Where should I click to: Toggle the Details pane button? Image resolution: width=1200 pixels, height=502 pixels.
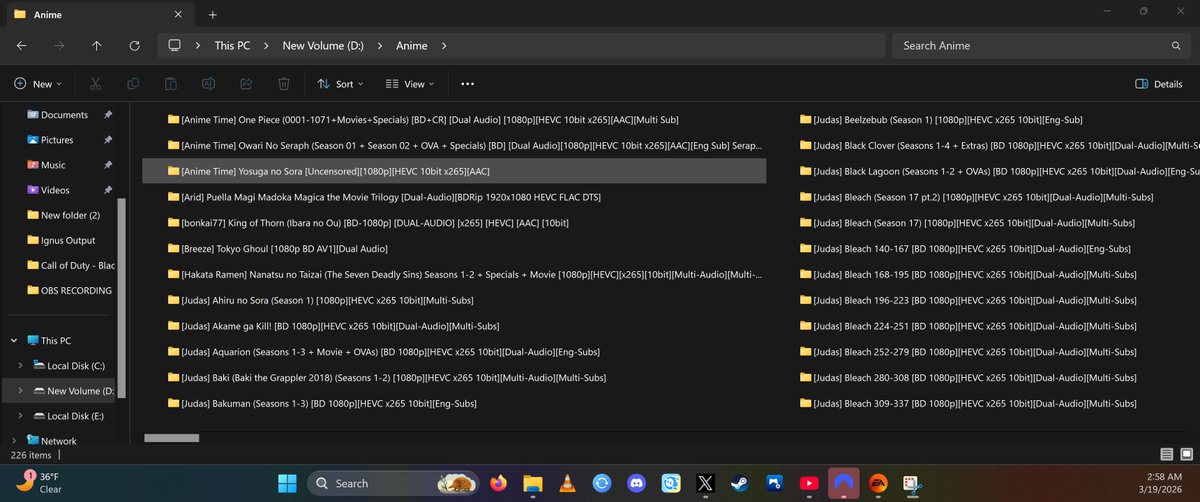click(1159, 85)
